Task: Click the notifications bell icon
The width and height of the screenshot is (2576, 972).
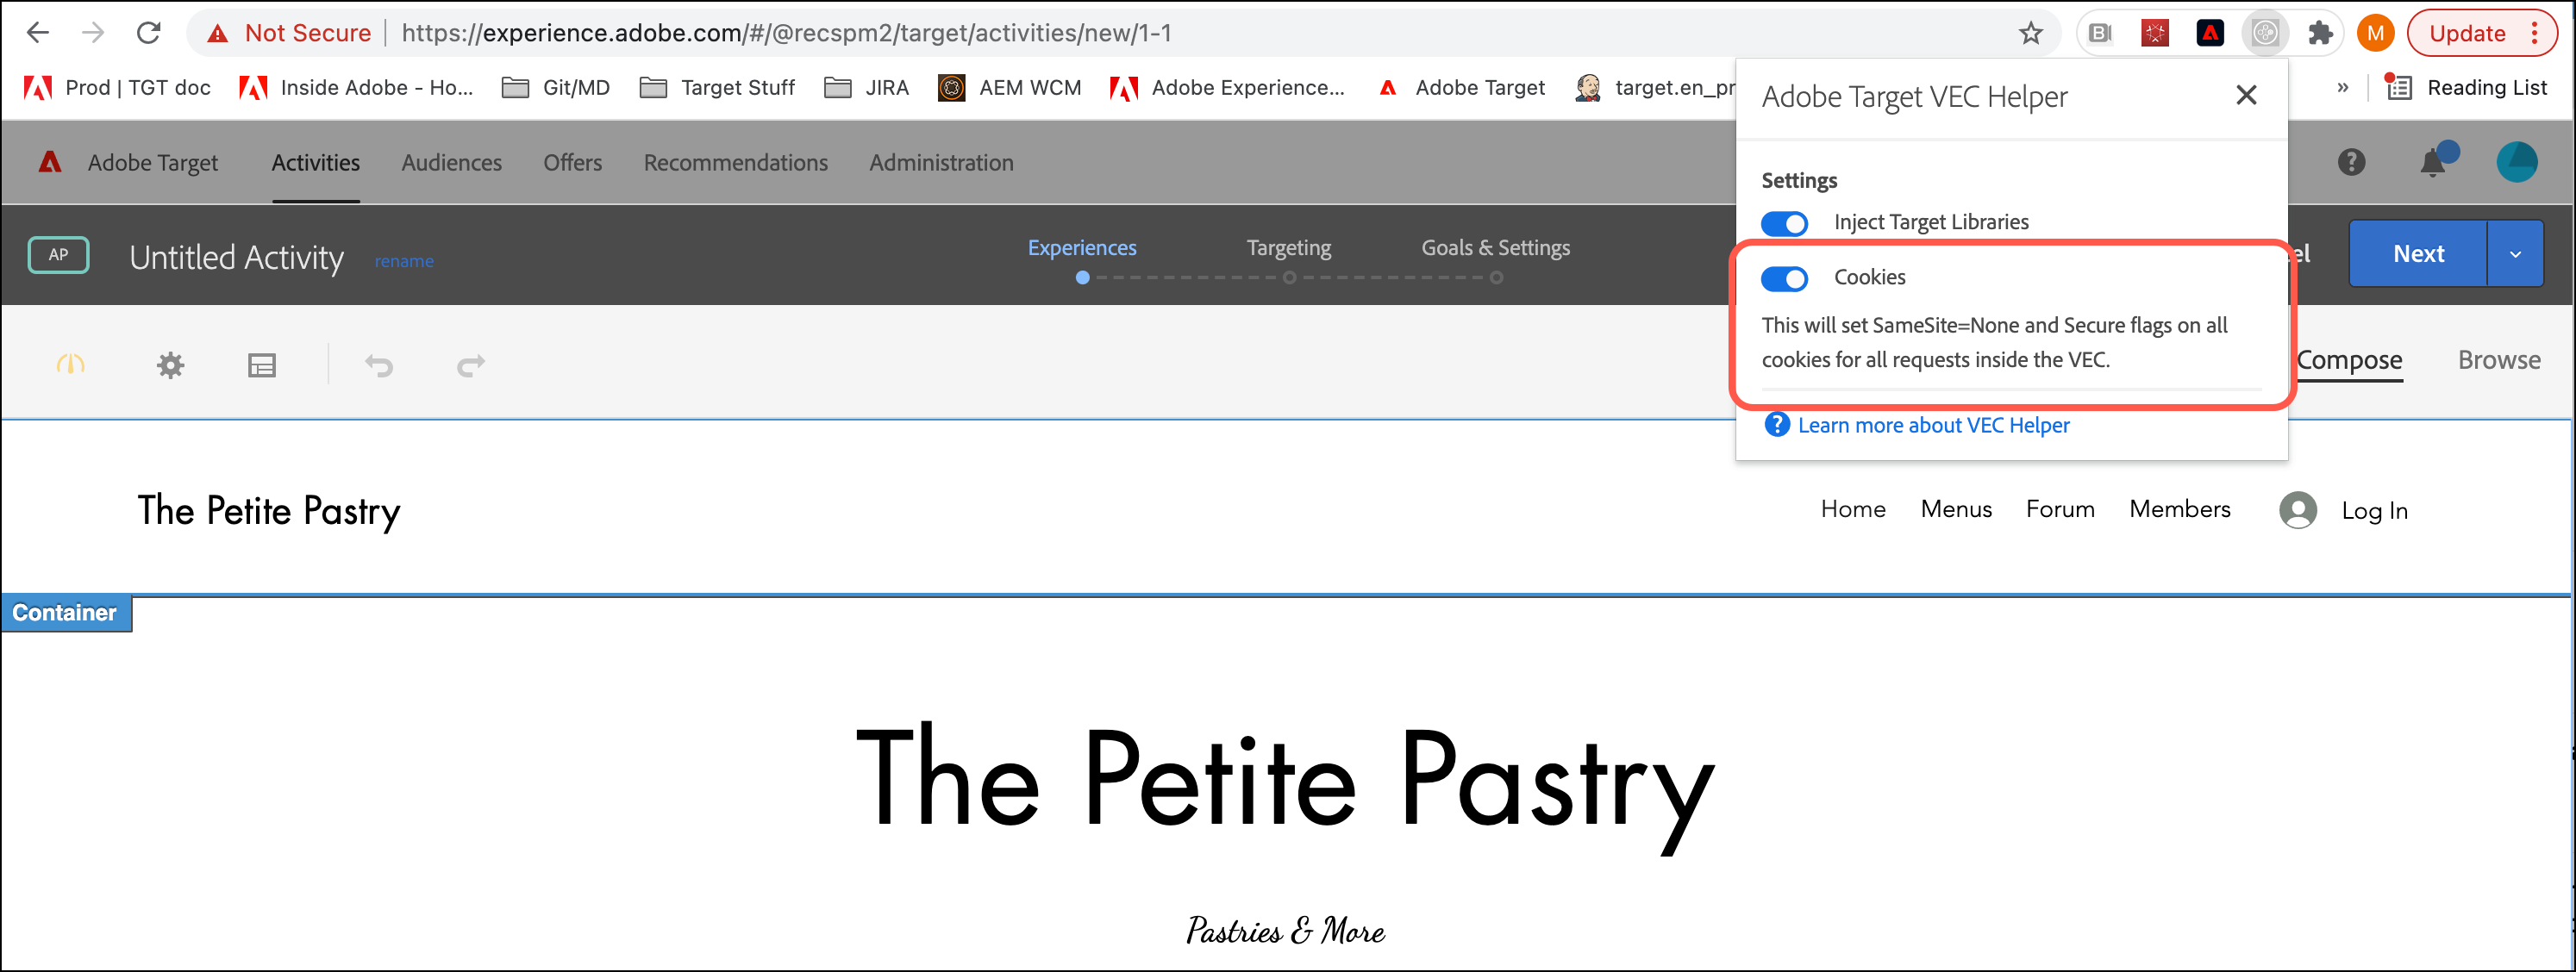Action: click(2433, 162)
